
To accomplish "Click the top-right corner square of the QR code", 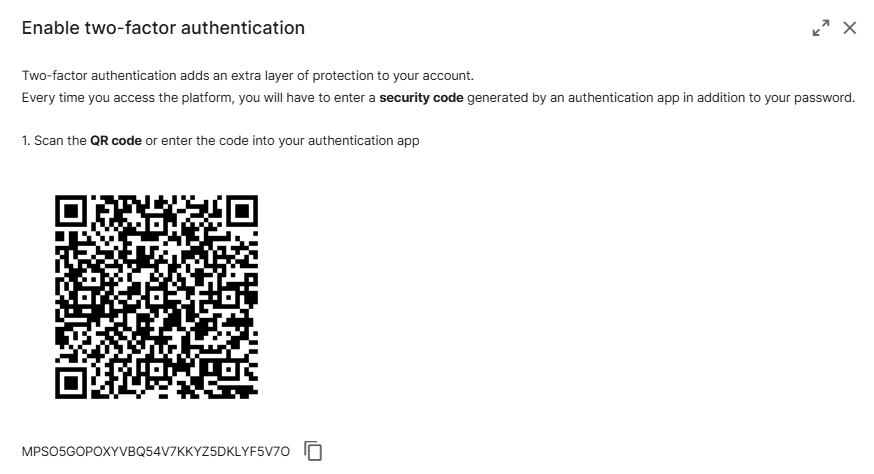I will tap(243, 210).
